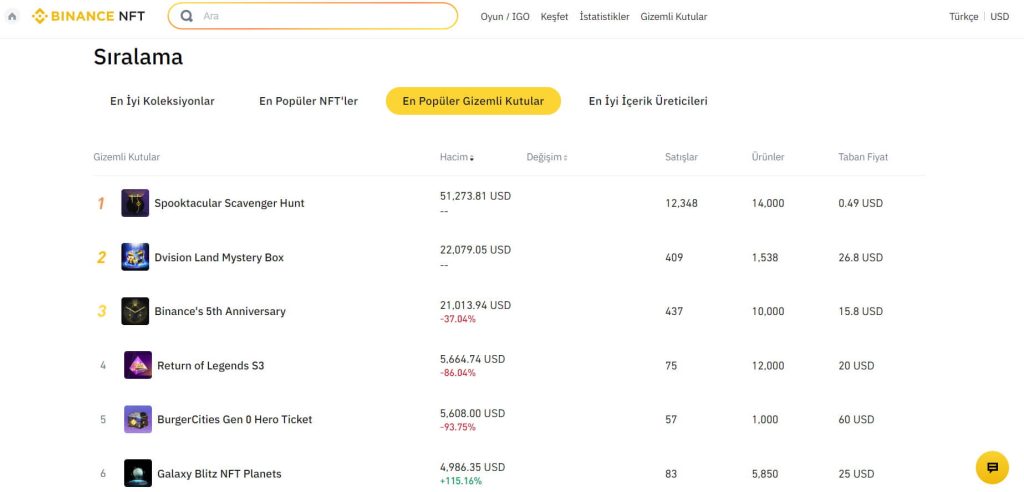Open the Binance NFT logo homepage

(x=89, y=16)
